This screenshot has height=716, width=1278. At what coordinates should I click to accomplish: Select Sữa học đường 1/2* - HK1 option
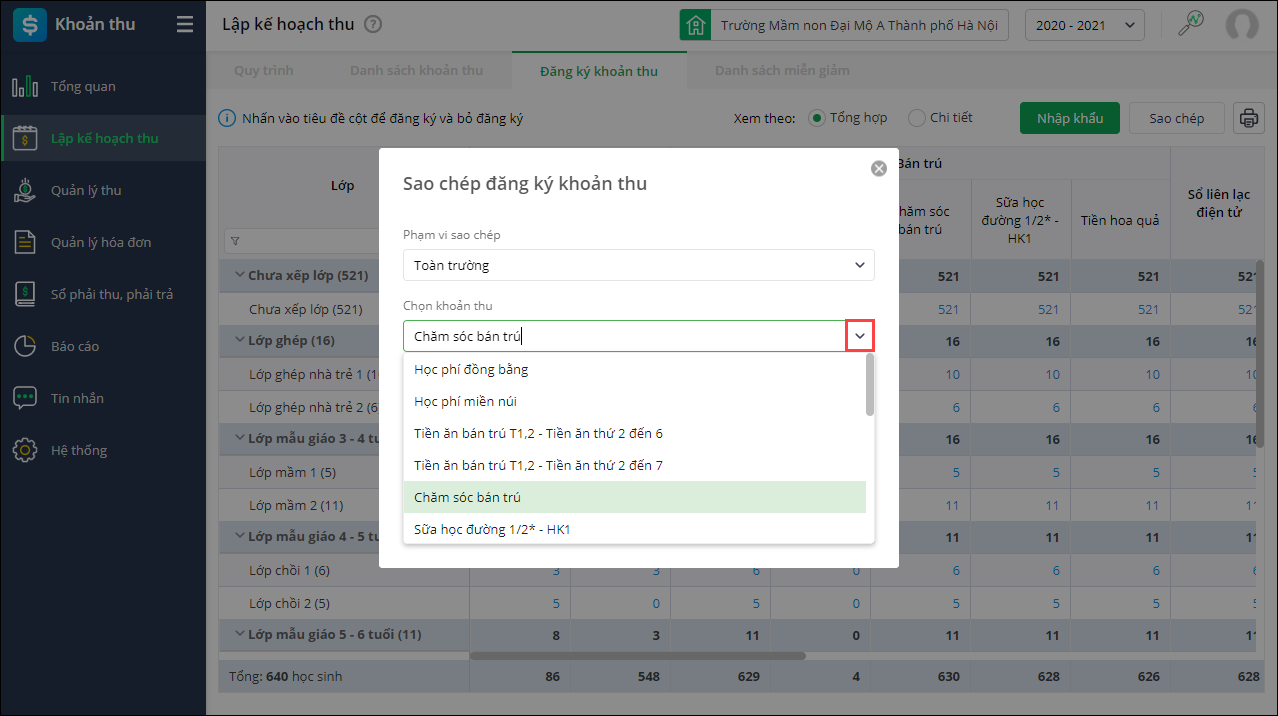pyautogui.click(x=492, y=529)
